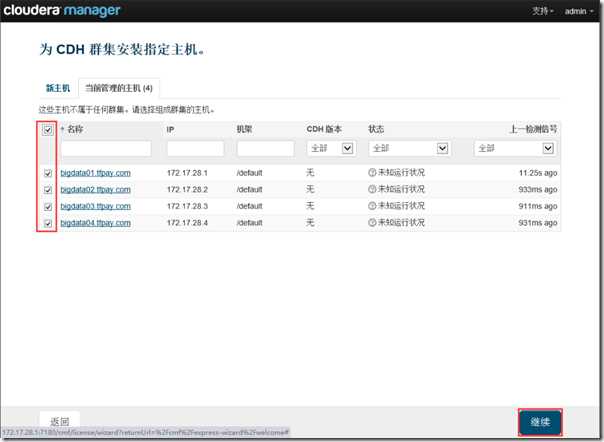Open bigdata04.ttpay.com host link
Screen dimensions: 604x442
click(x=96, y=223)
